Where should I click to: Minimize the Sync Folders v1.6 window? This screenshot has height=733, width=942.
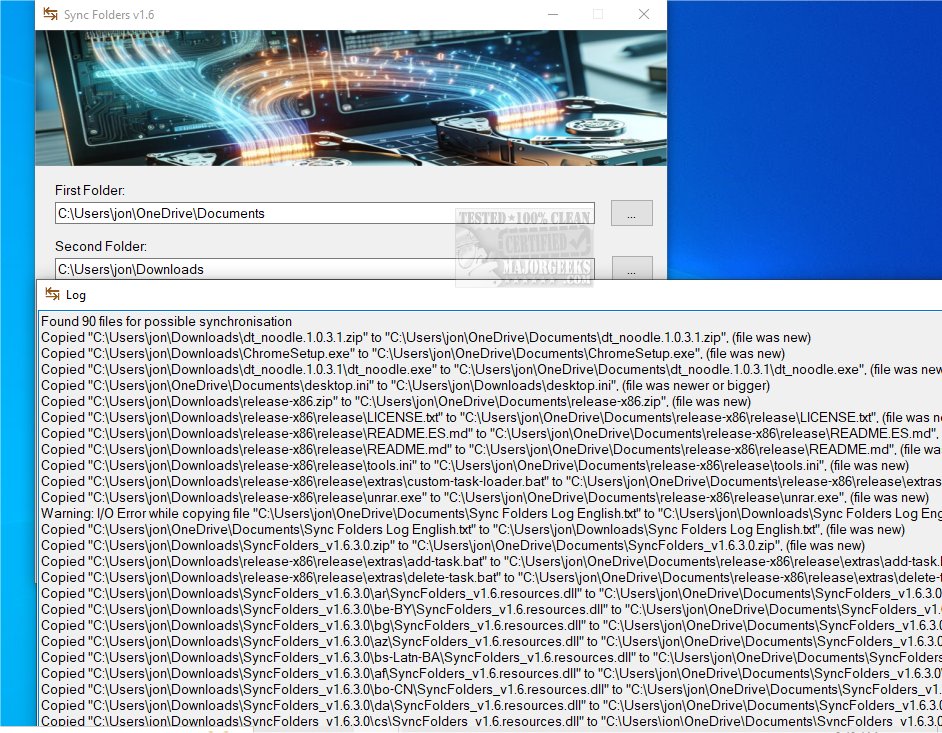click(553, 14)
